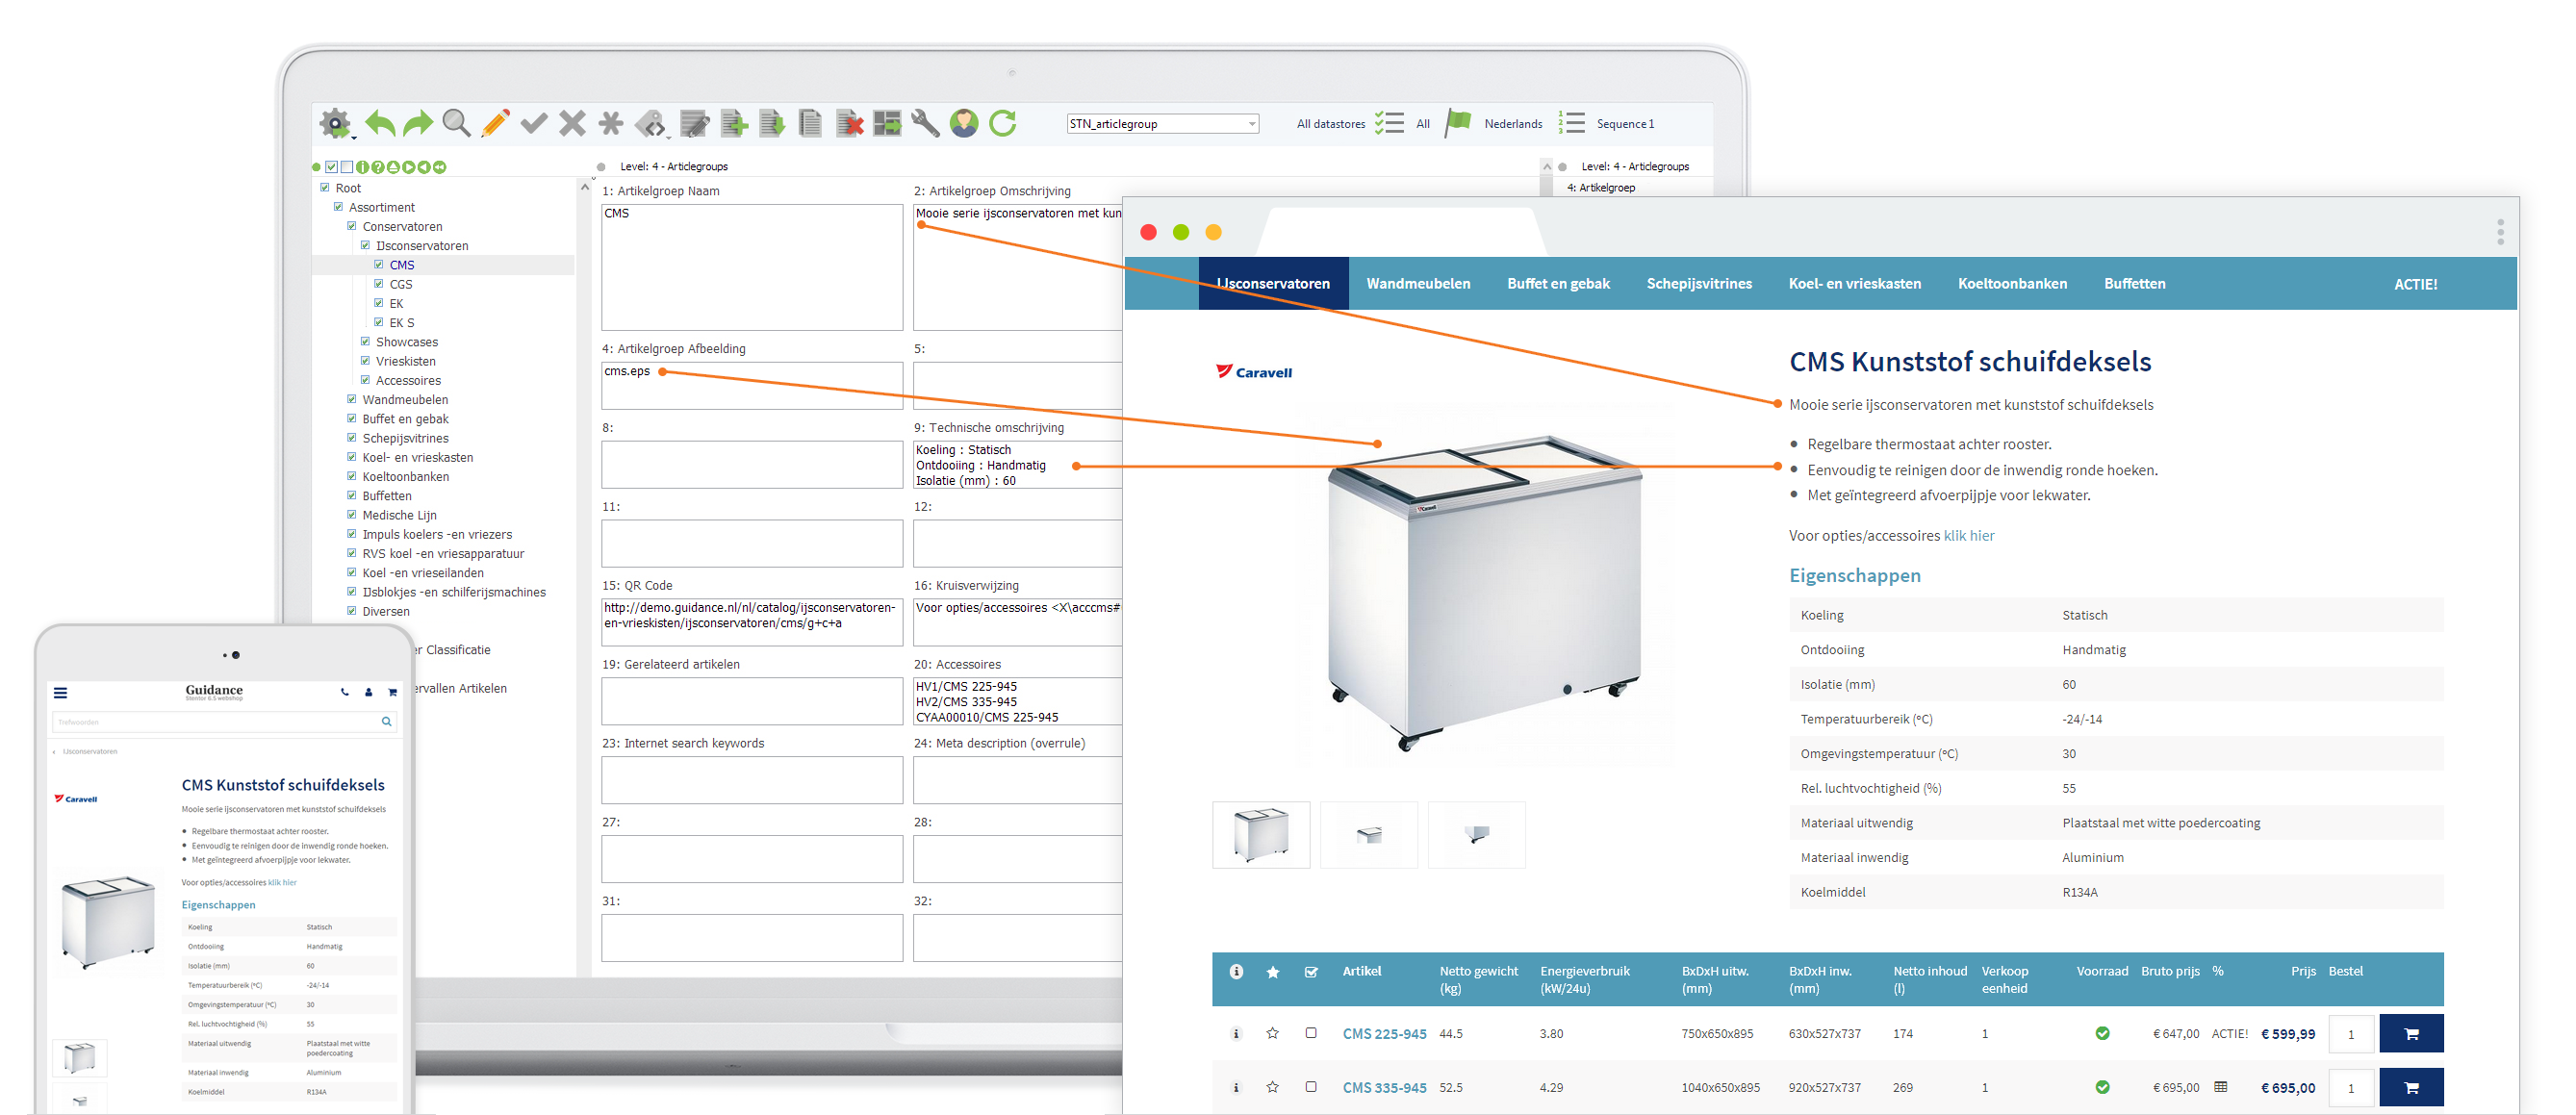
Task: Open the Wandmeubelen webshop menu
Action: (1418, 284)
